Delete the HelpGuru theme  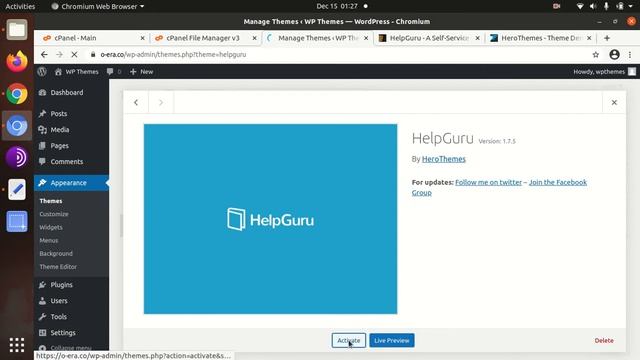coord(604,340)
